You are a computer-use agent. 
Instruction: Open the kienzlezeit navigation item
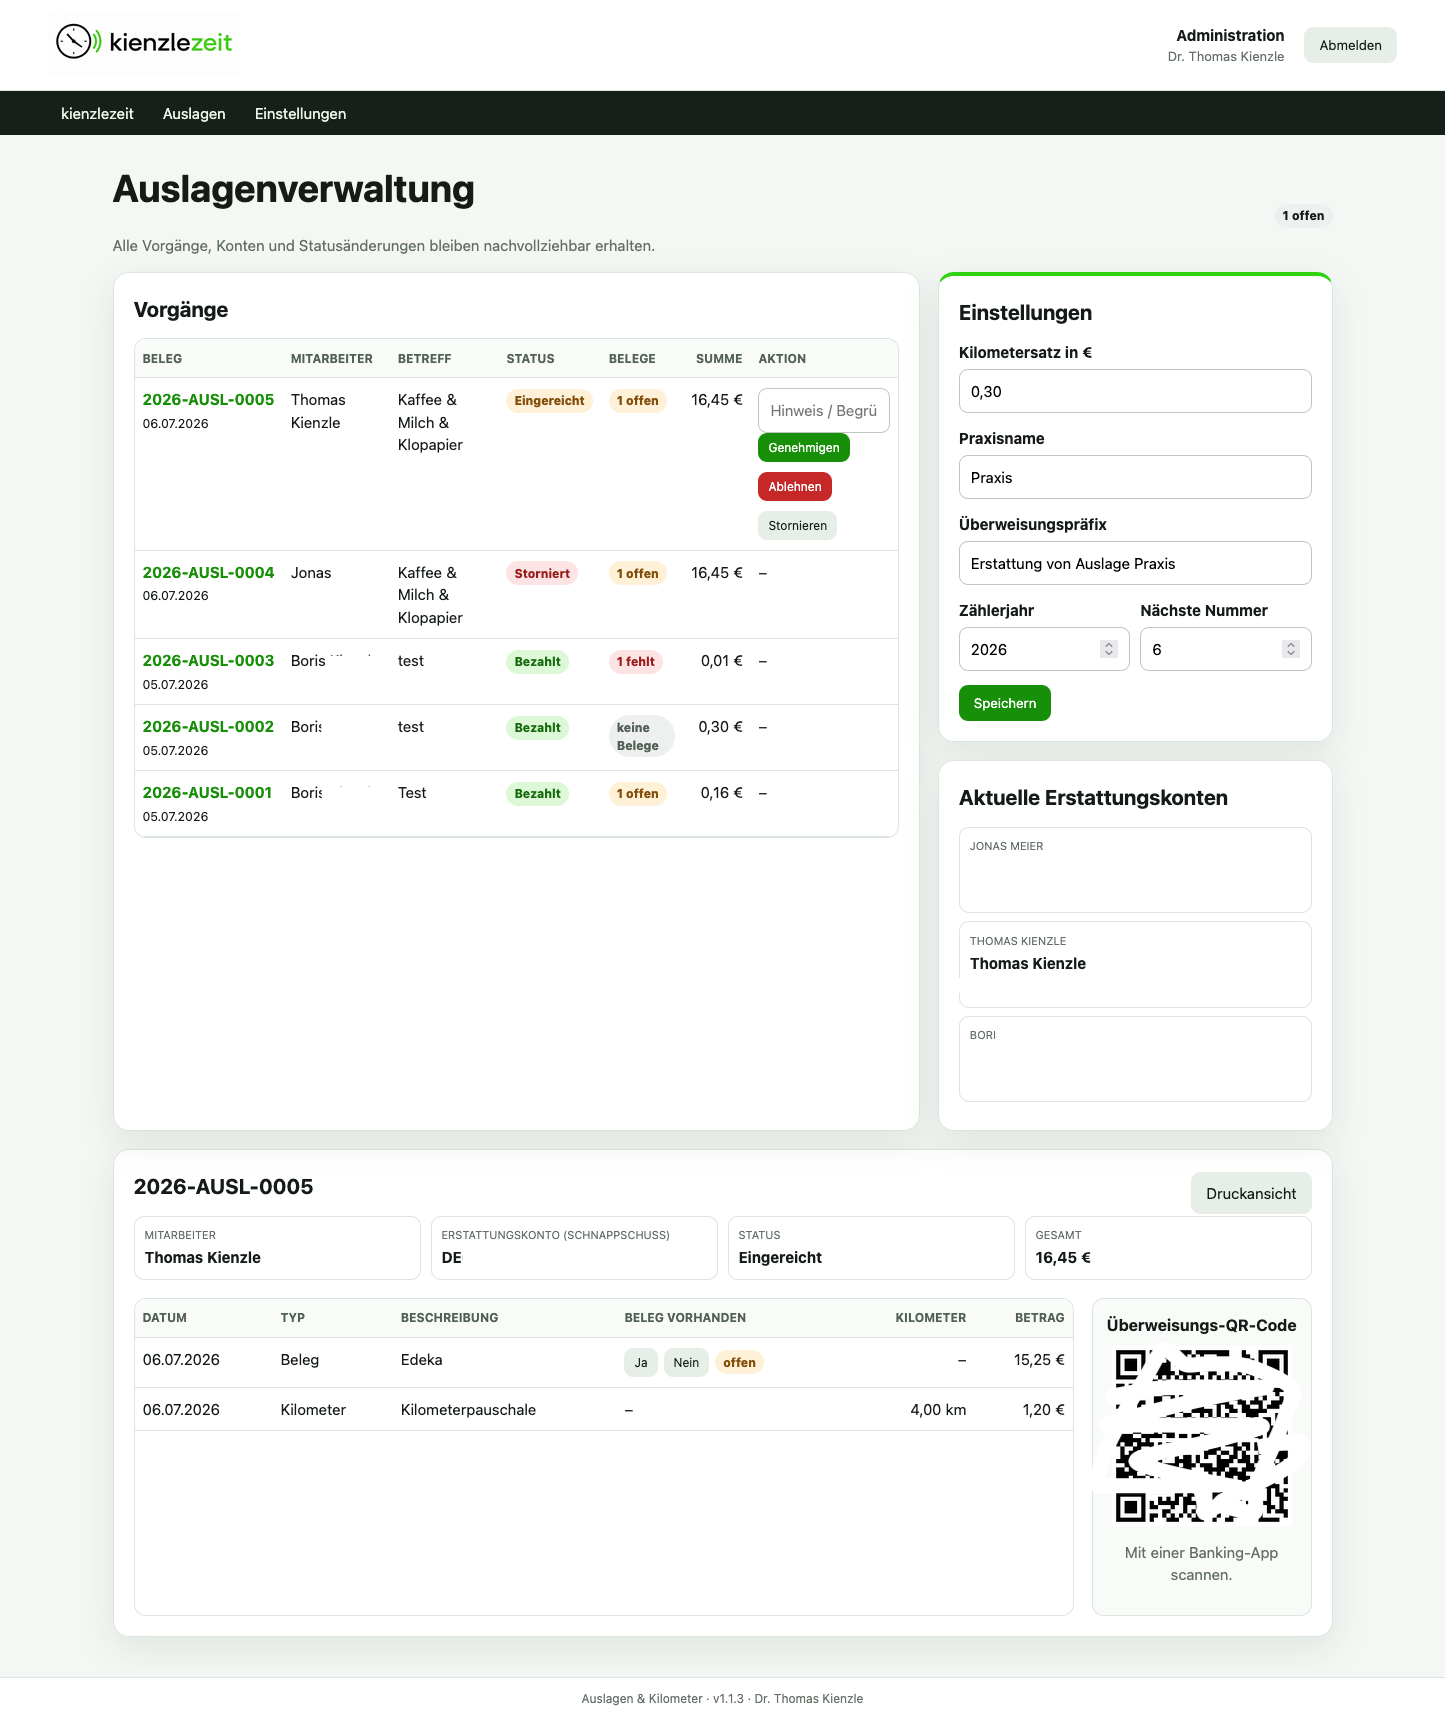(97, 114)
